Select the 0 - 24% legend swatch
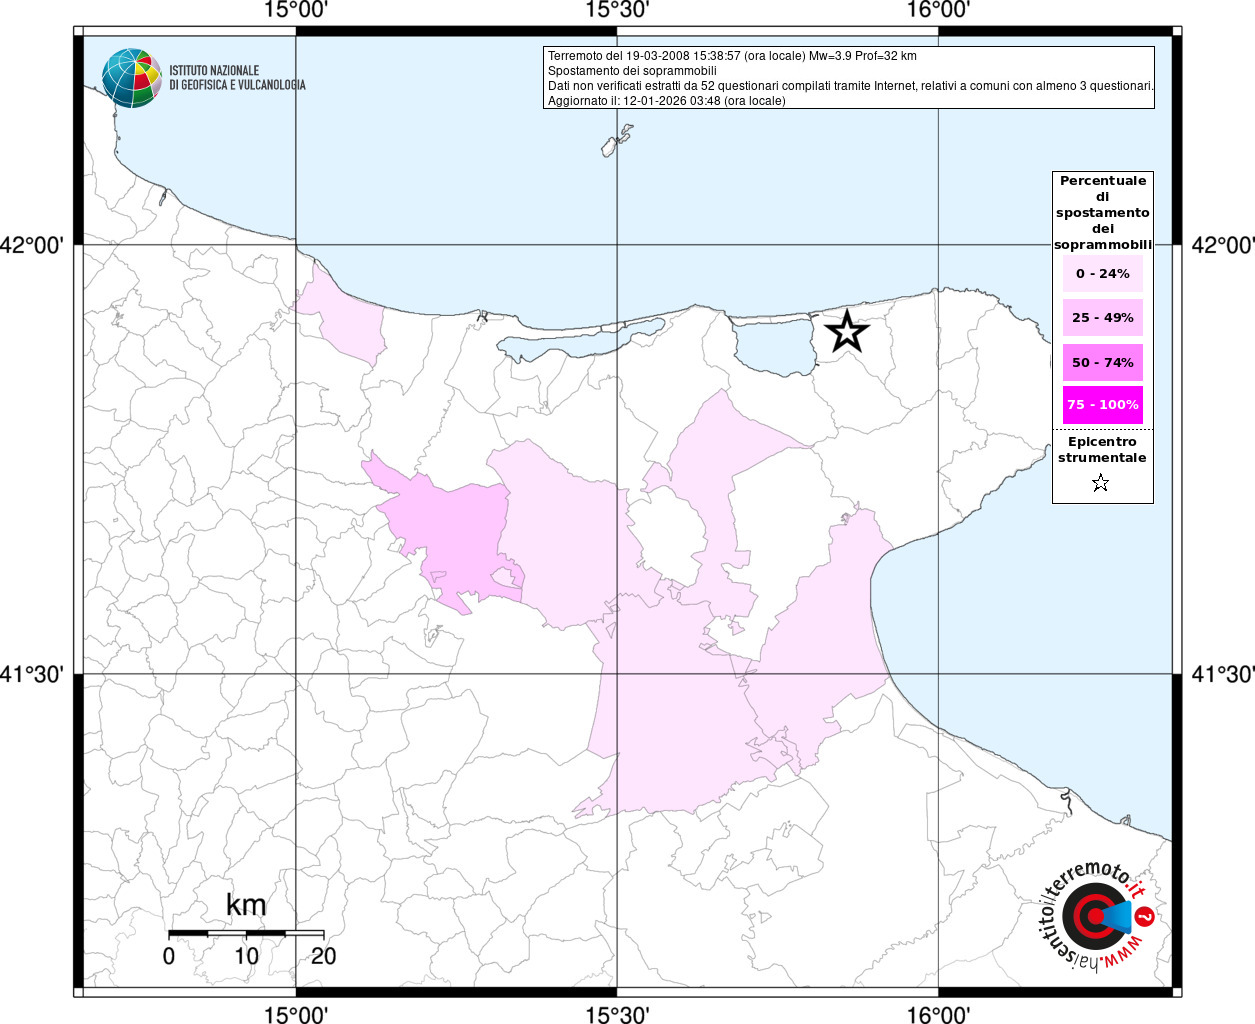Viewport: 1255px width, 1024px height. pos(1103,274)
